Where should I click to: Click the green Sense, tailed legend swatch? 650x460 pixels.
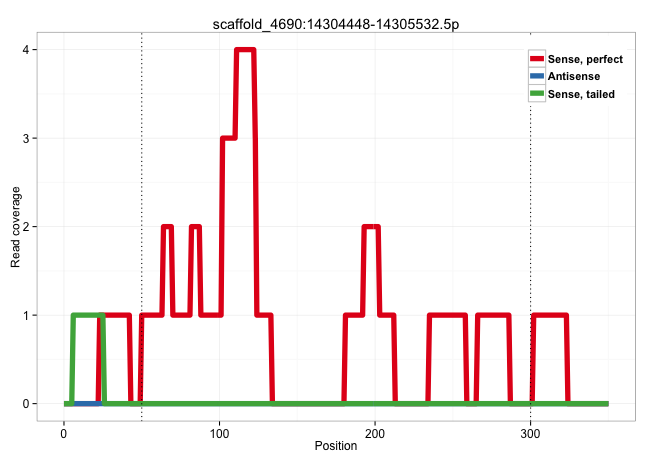537,94
